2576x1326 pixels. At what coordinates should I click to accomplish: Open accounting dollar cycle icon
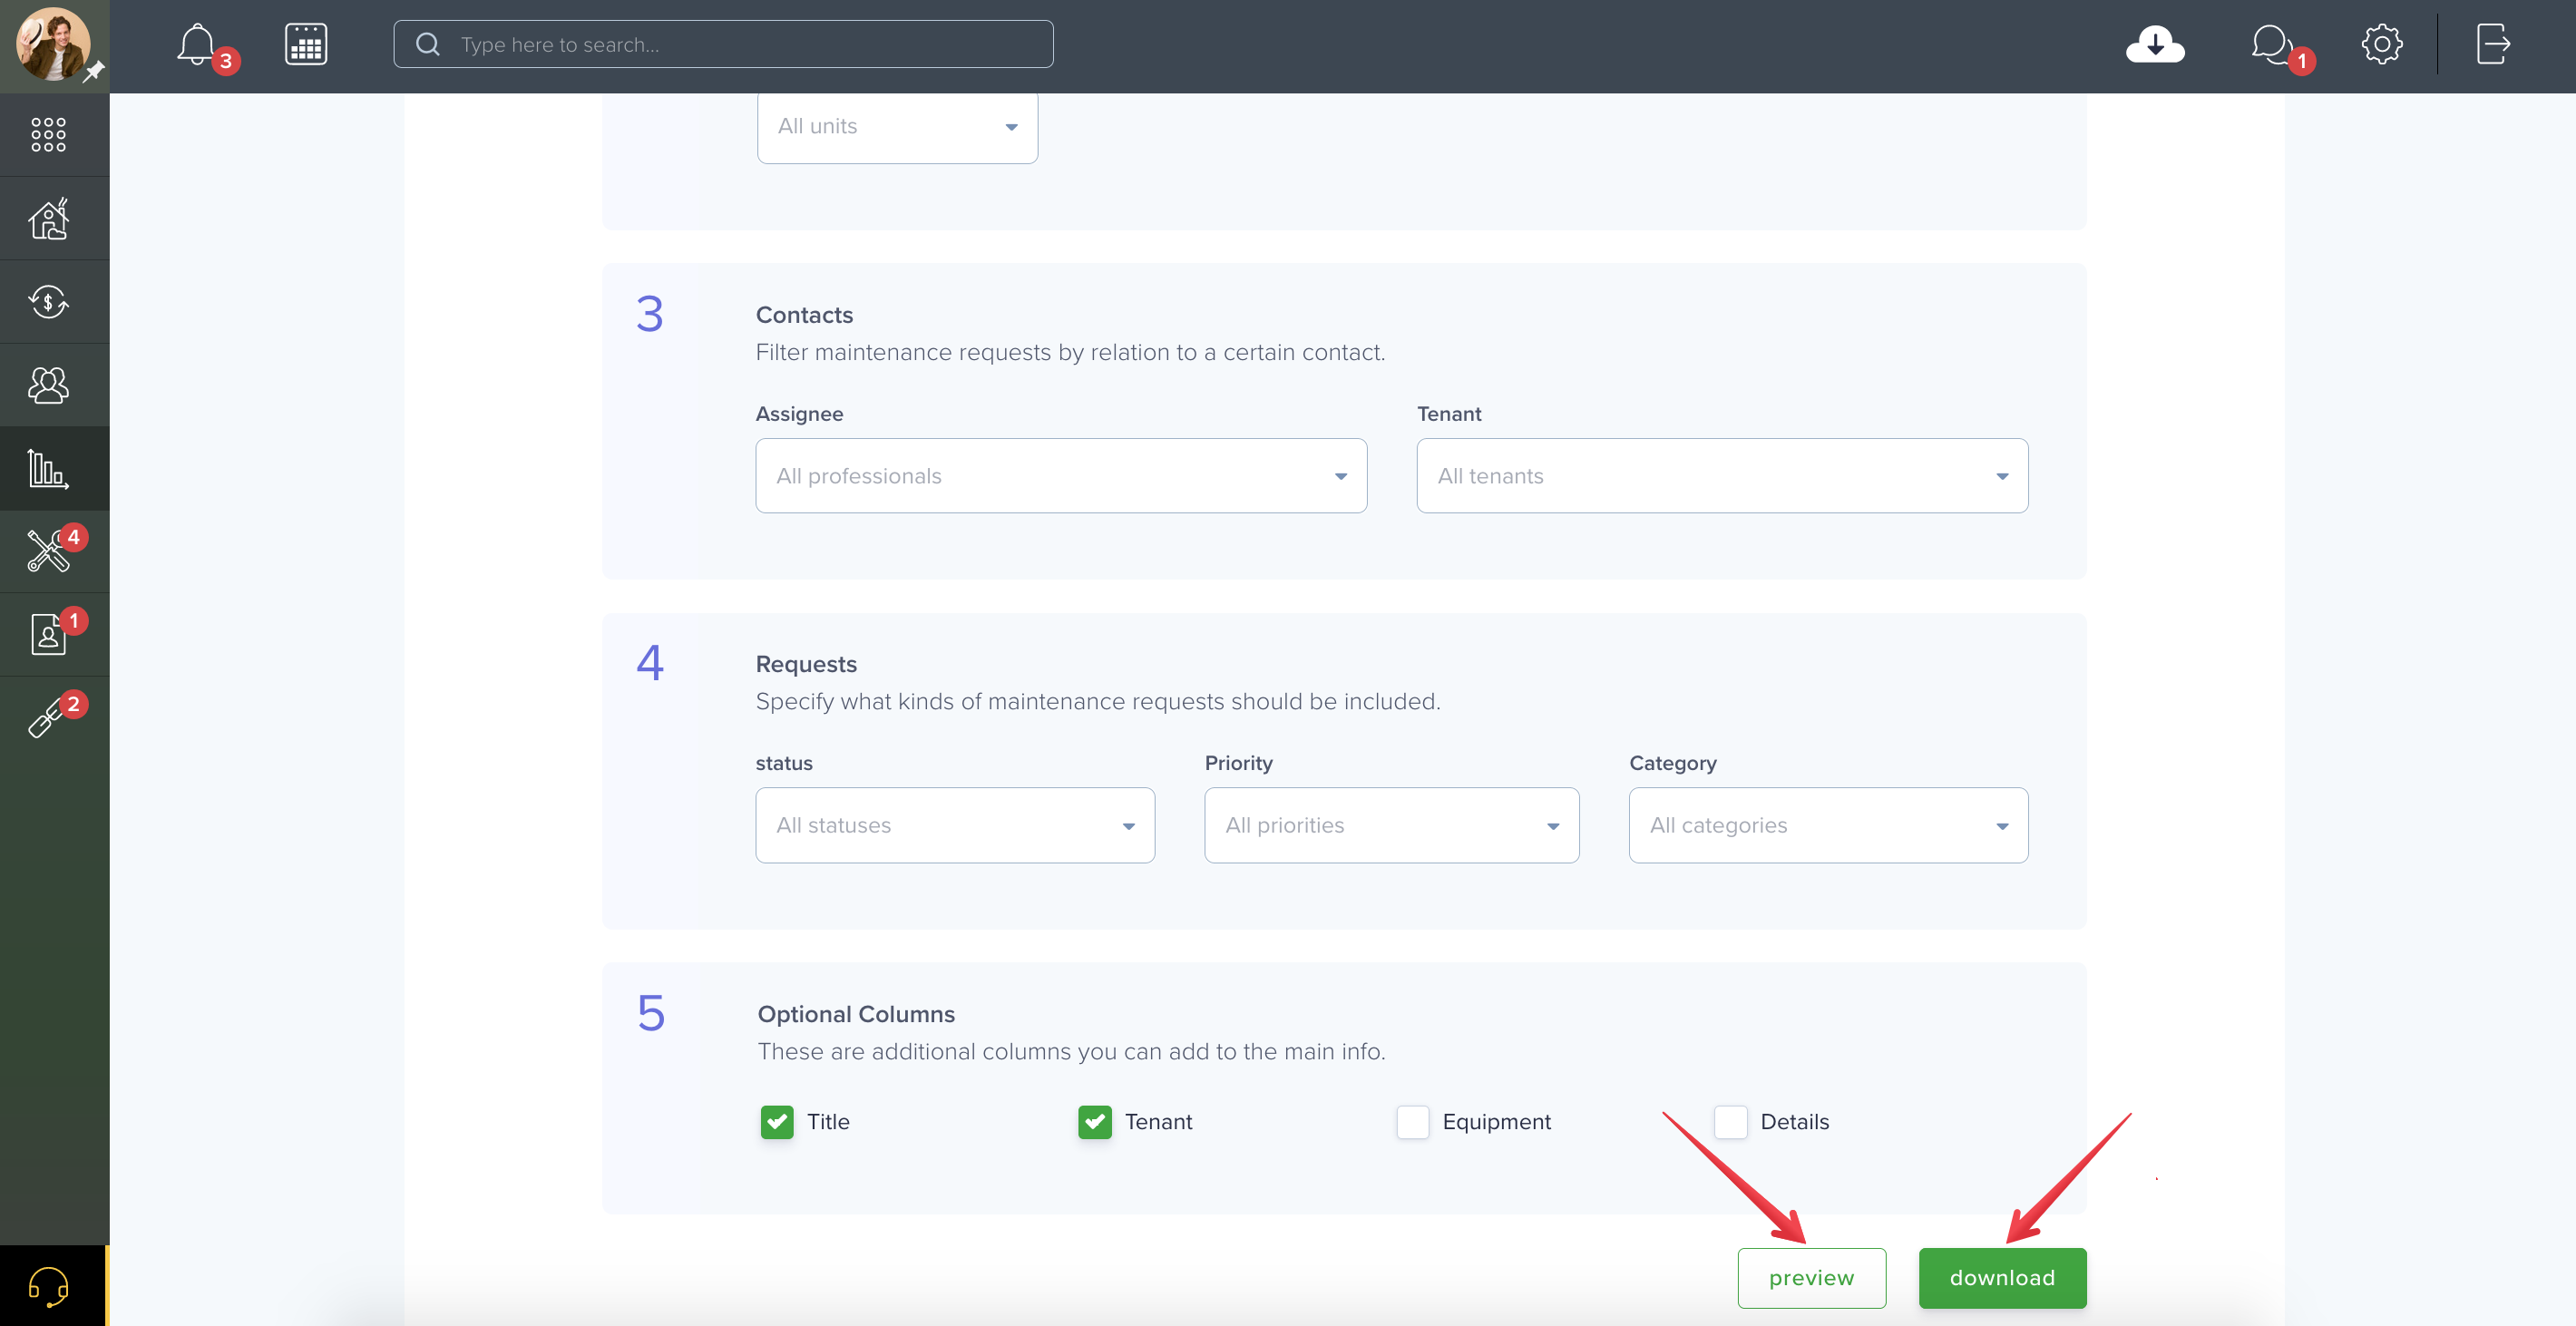coord(49,302)
